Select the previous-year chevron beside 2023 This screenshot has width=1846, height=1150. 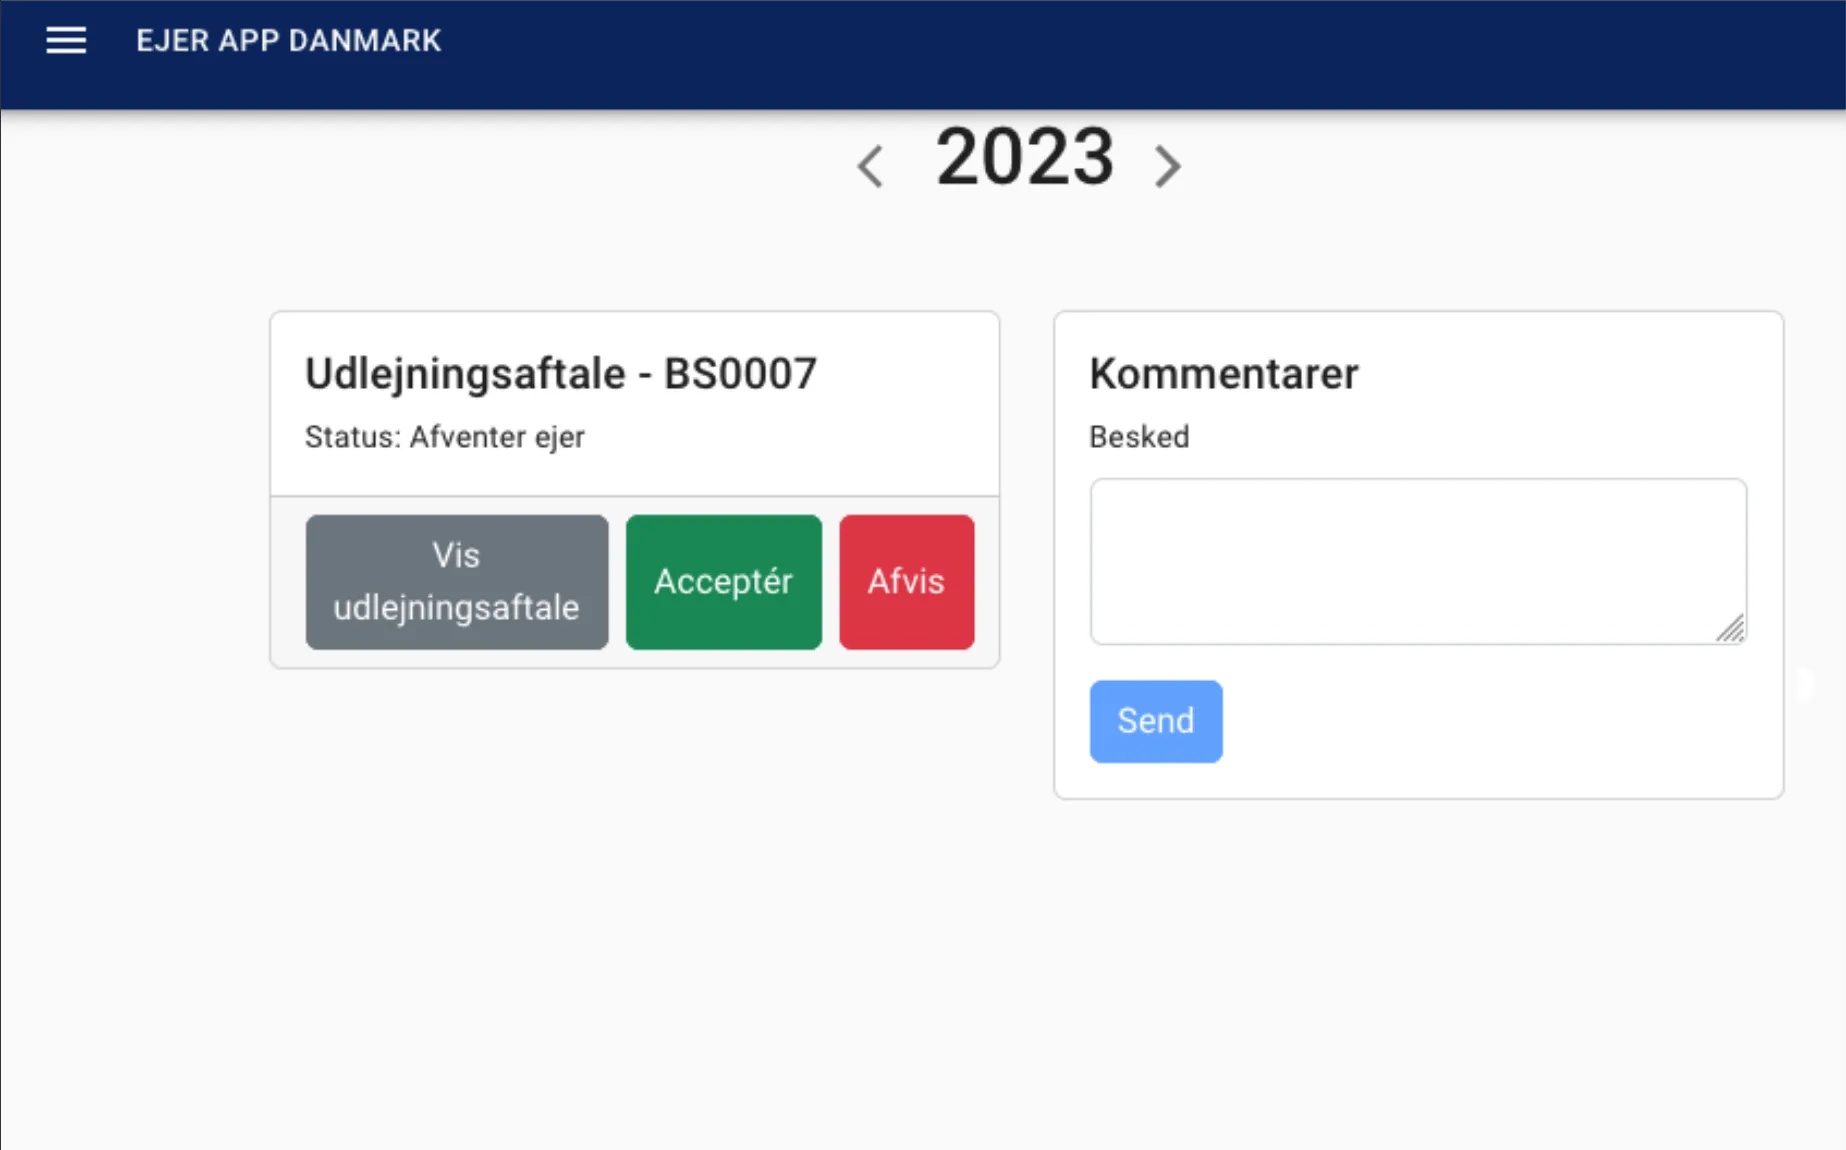click(x=869, y=165)
